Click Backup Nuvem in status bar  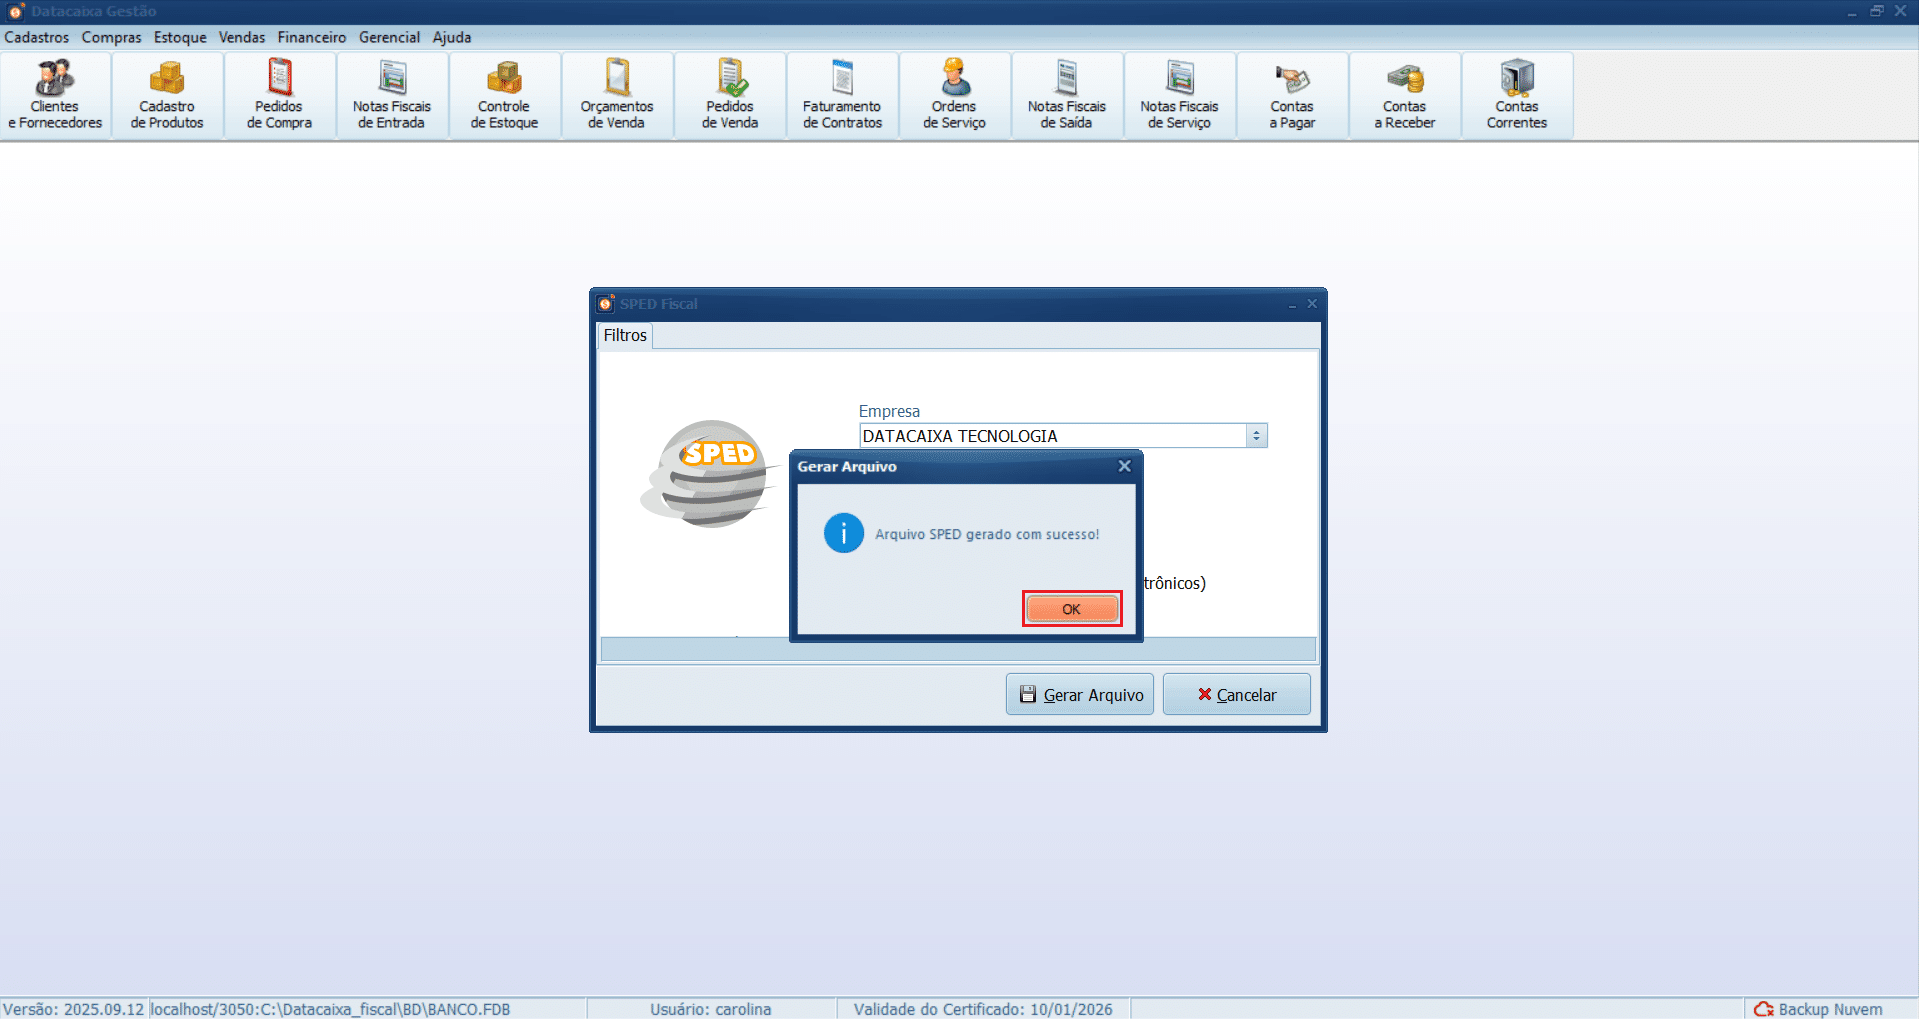click(x=1819, y=1009)
